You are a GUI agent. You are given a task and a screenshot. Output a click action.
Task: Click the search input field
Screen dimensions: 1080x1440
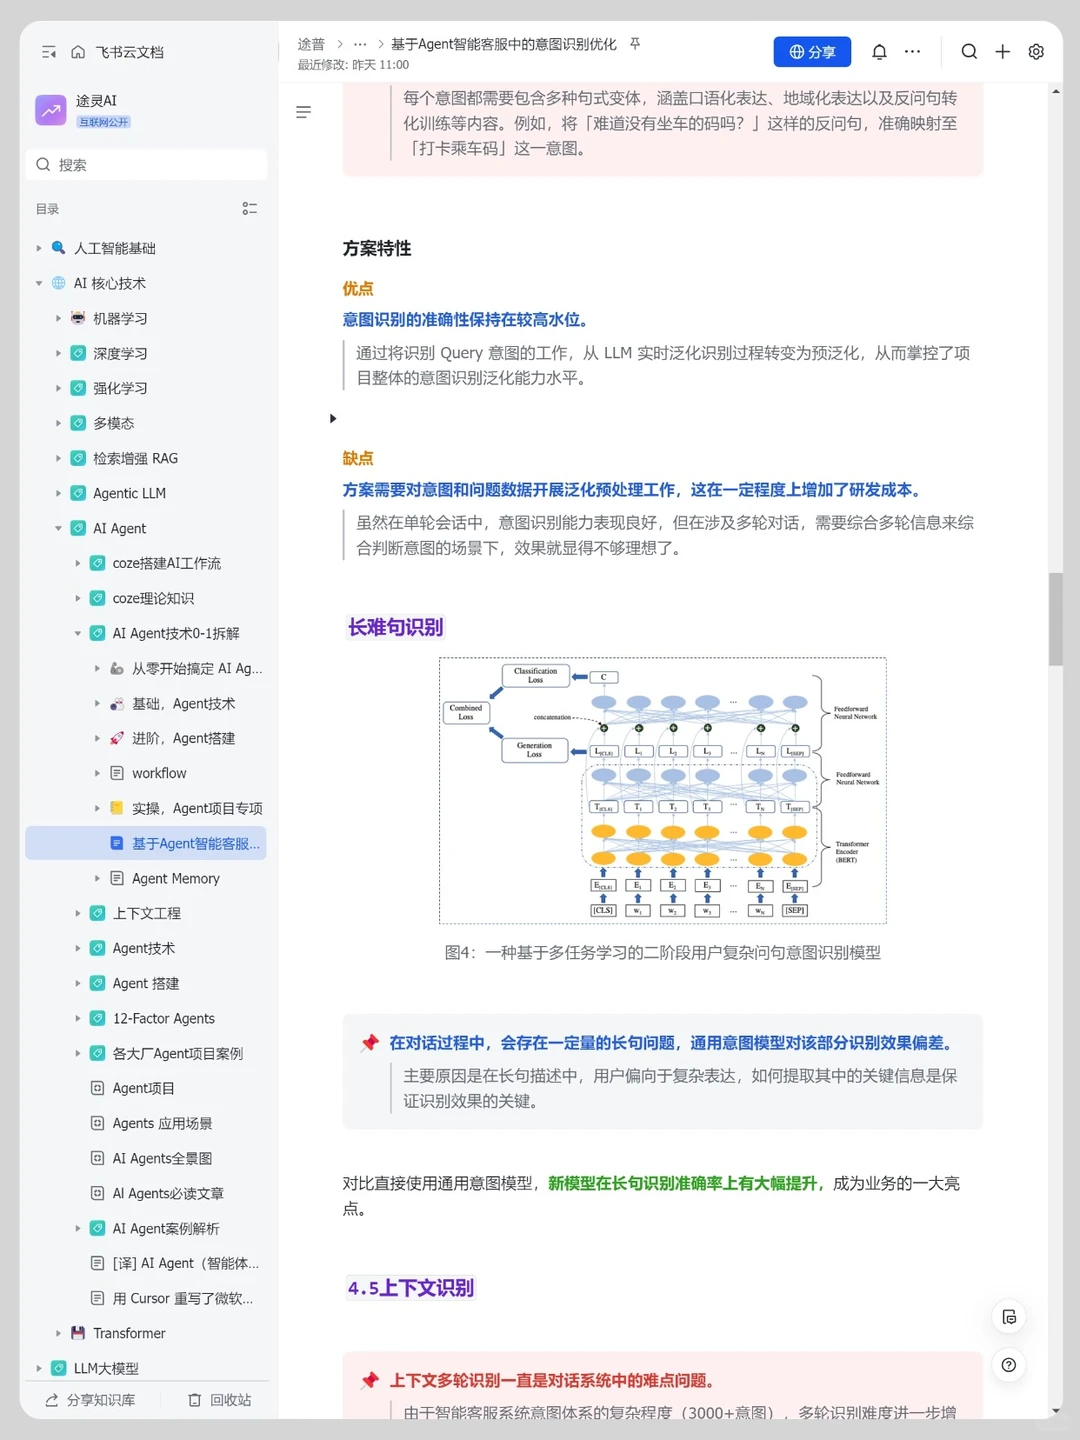[x=146, y=165]
